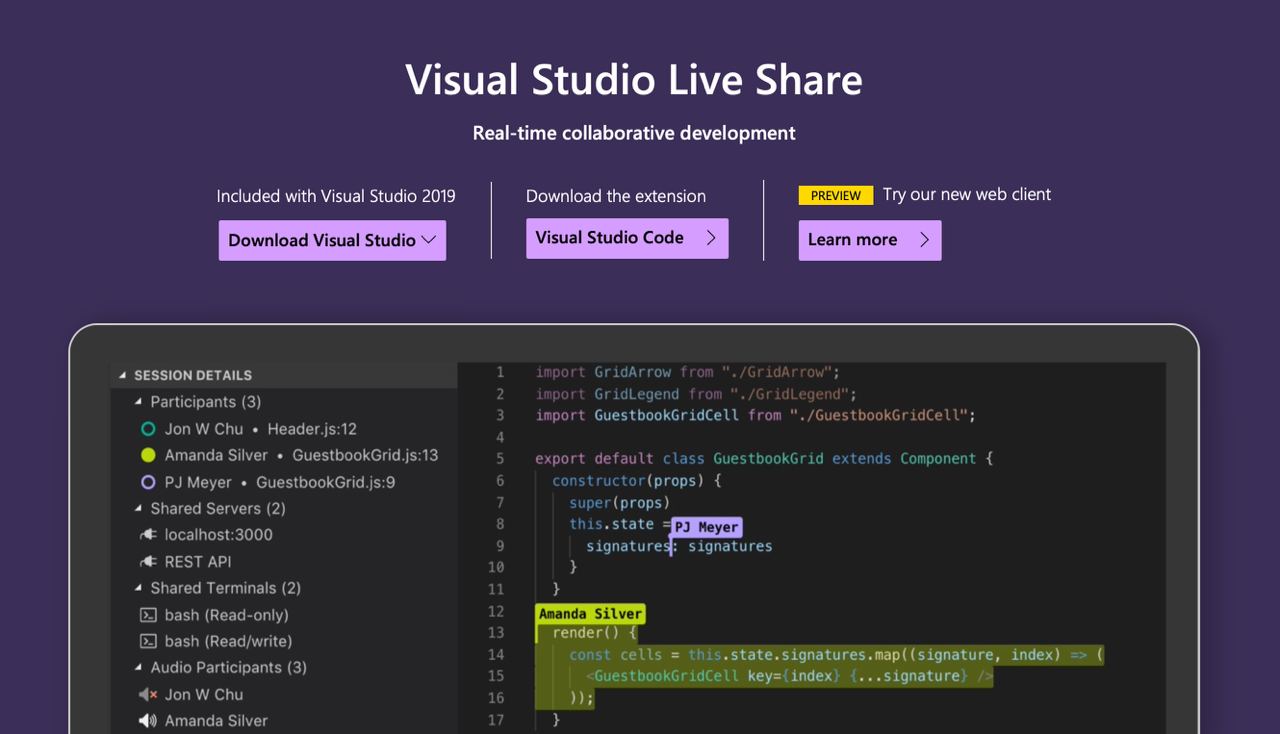
Task: Click the 'signatures: signatures' code line
Action: 679,546
